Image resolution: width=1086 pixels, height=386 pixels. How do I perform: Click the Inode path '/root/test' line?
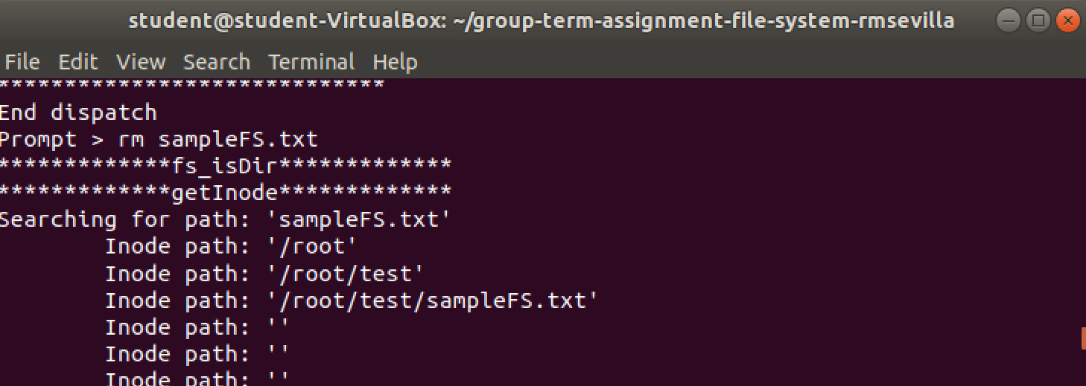pos(264,273)
